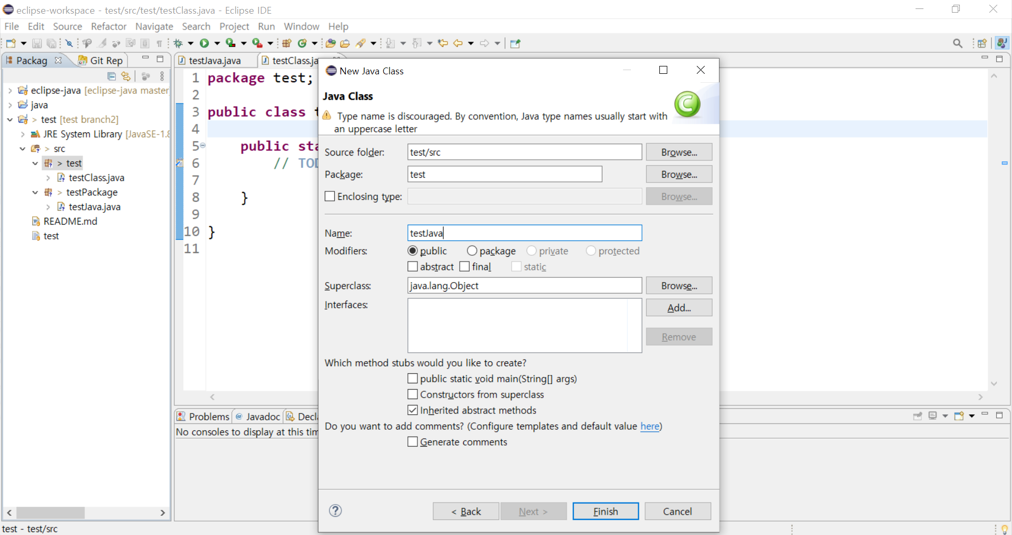Image resolution: width=1012 pixels, height=535 pixels.
Task: Open the Navigate menu
Action: tap(154, 26)
